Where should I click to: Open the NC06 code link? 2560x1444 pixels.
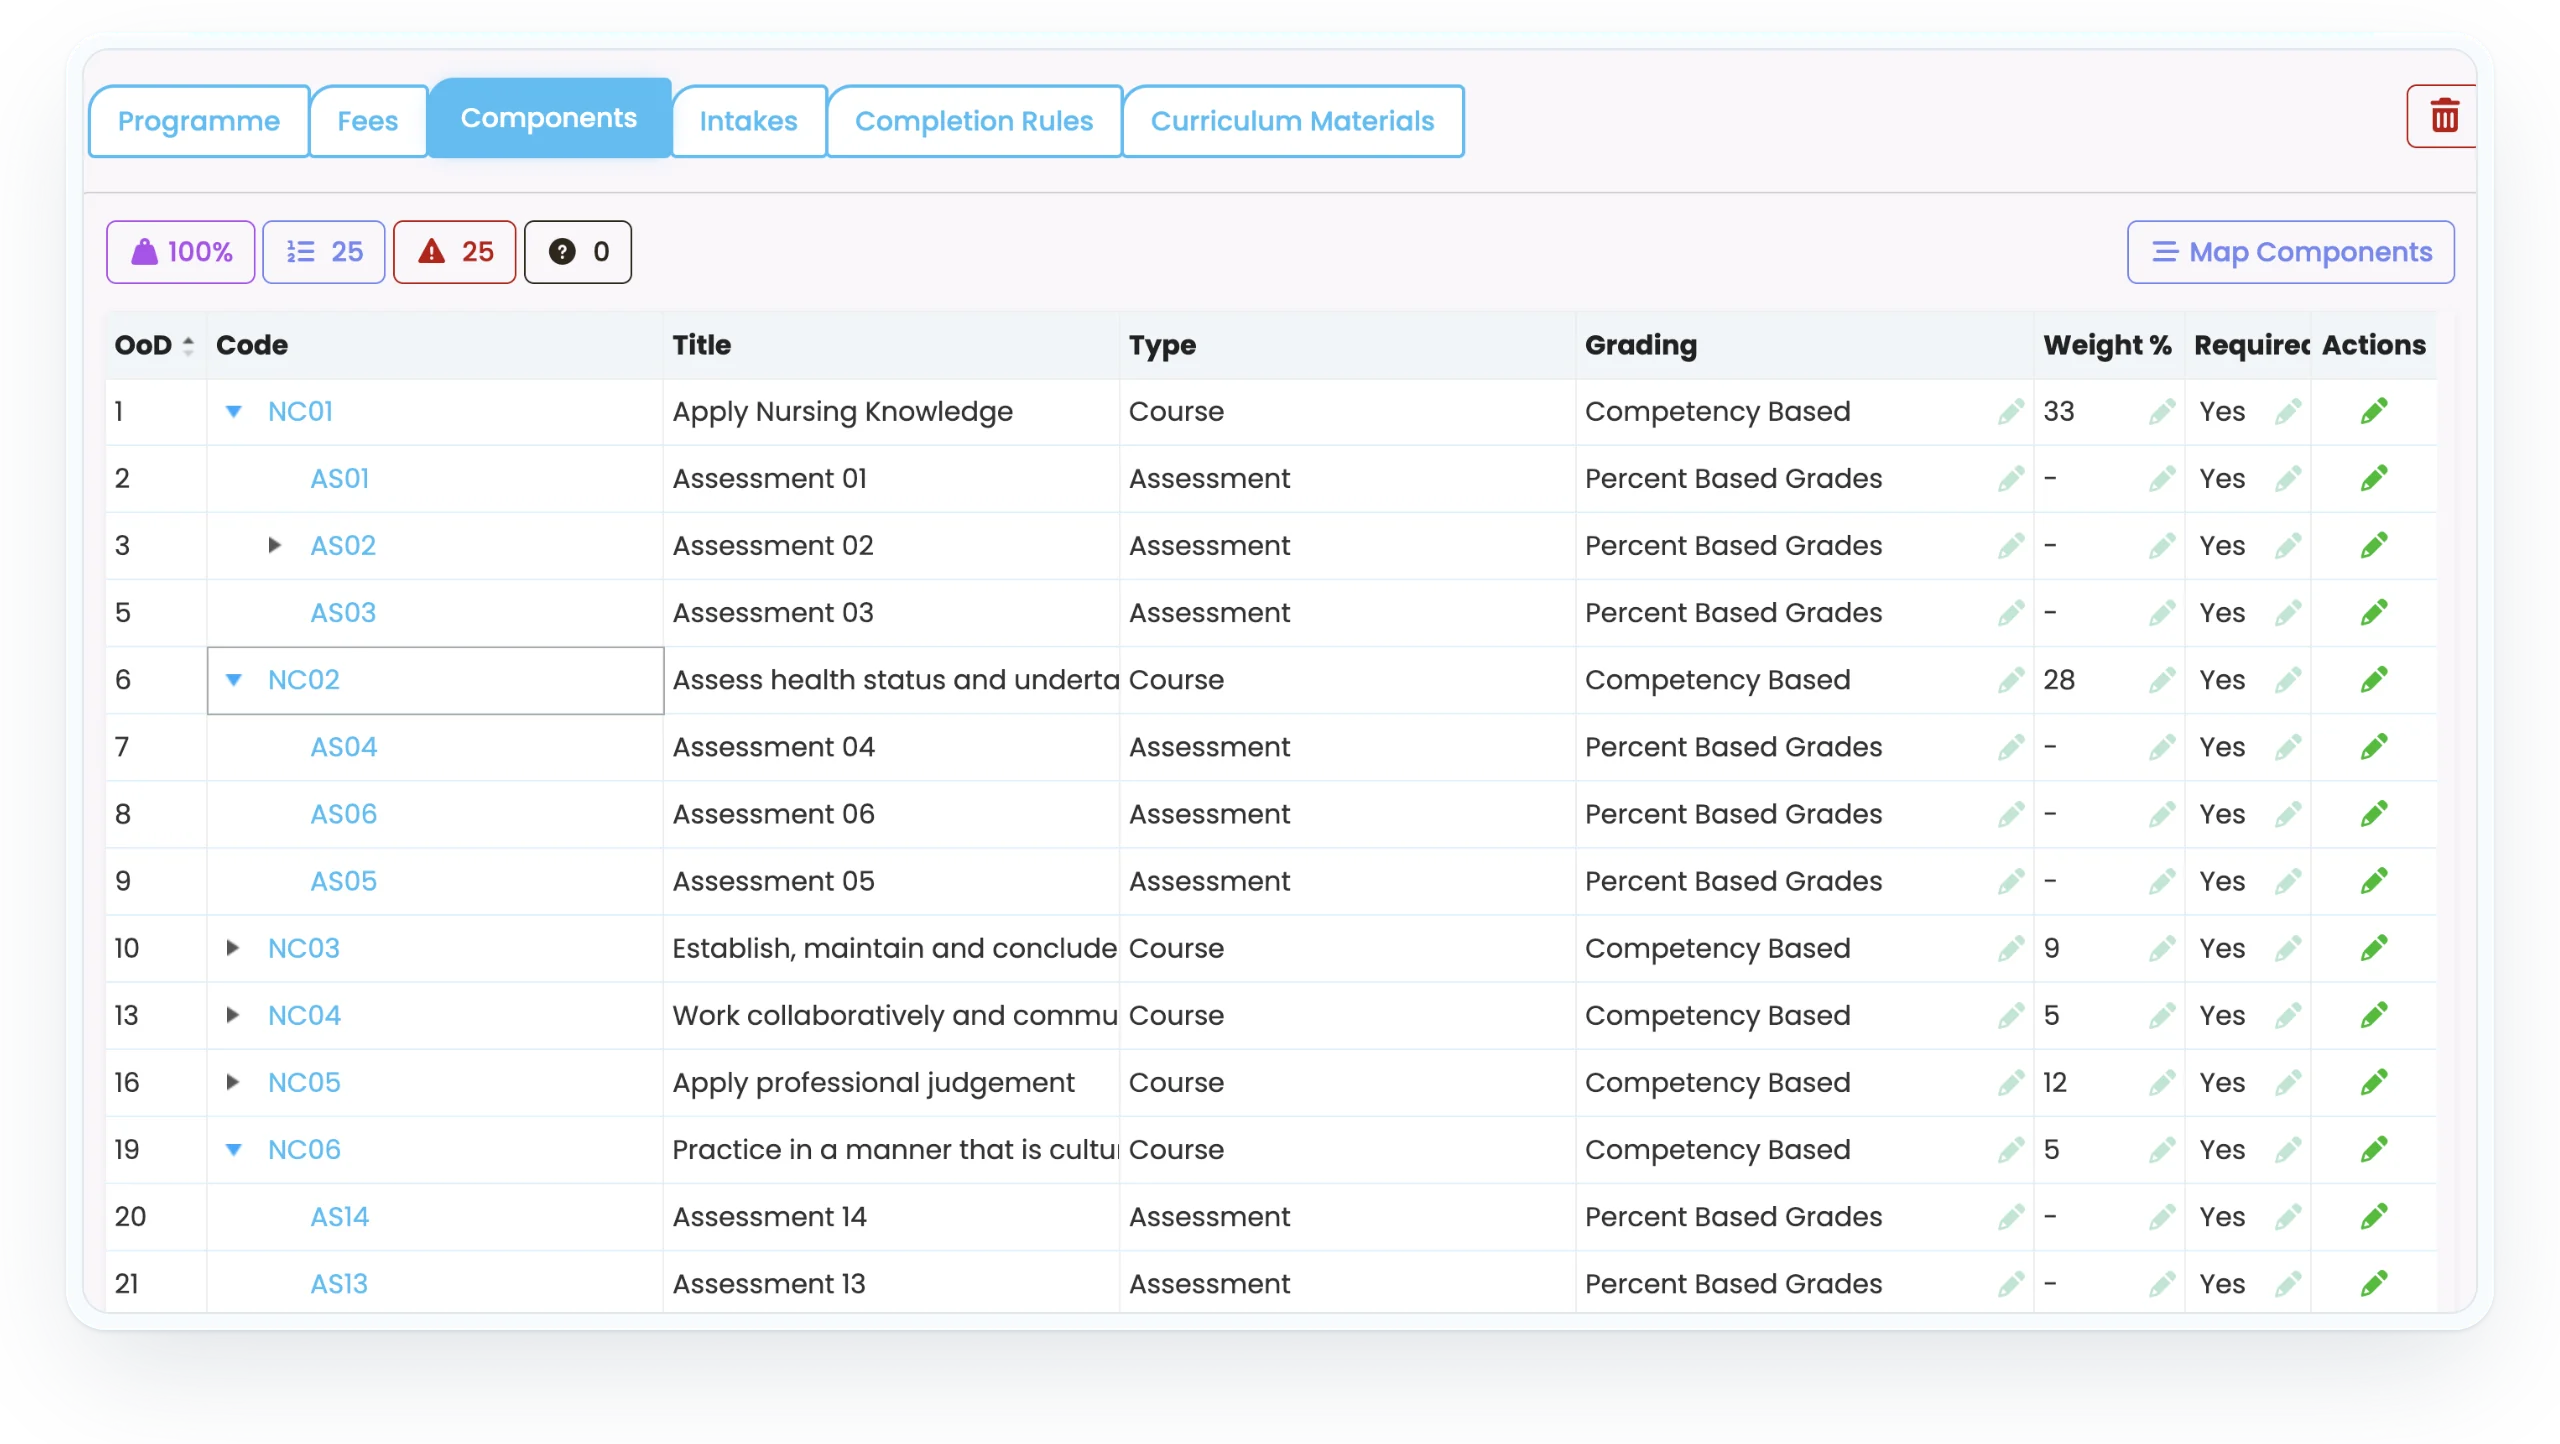coord(304,1149)
